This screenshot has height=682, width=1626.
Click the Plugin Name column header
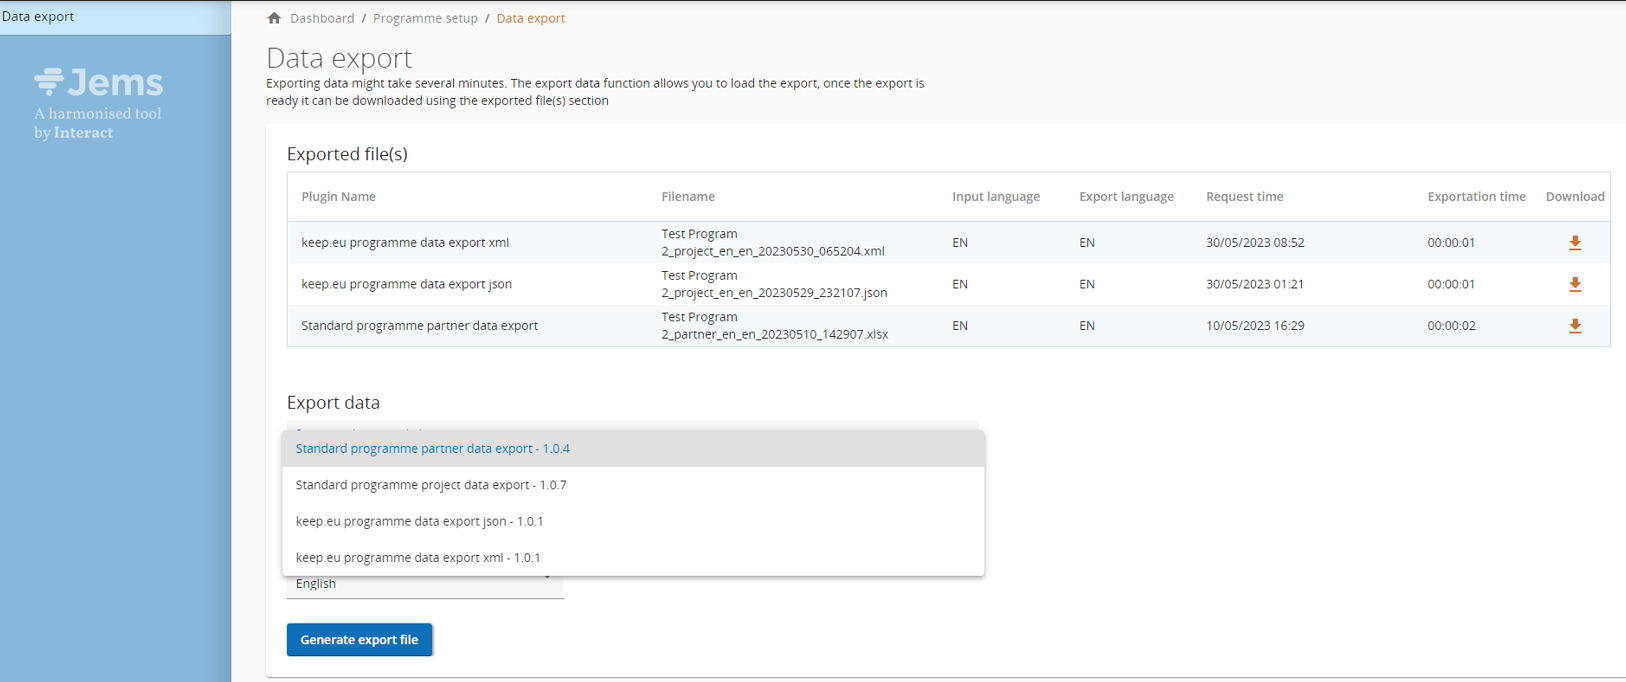point(338,197)
